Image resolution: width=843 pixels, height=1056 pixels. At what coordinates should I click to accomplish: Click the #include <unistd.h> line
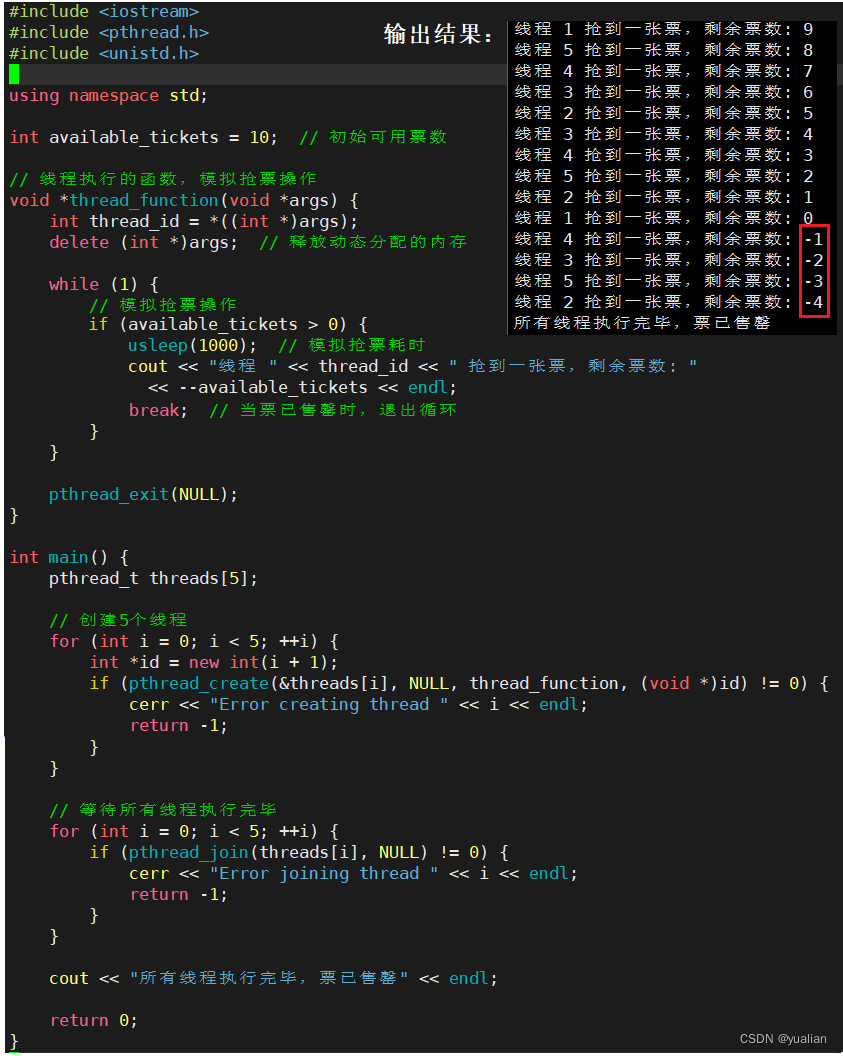104,53
